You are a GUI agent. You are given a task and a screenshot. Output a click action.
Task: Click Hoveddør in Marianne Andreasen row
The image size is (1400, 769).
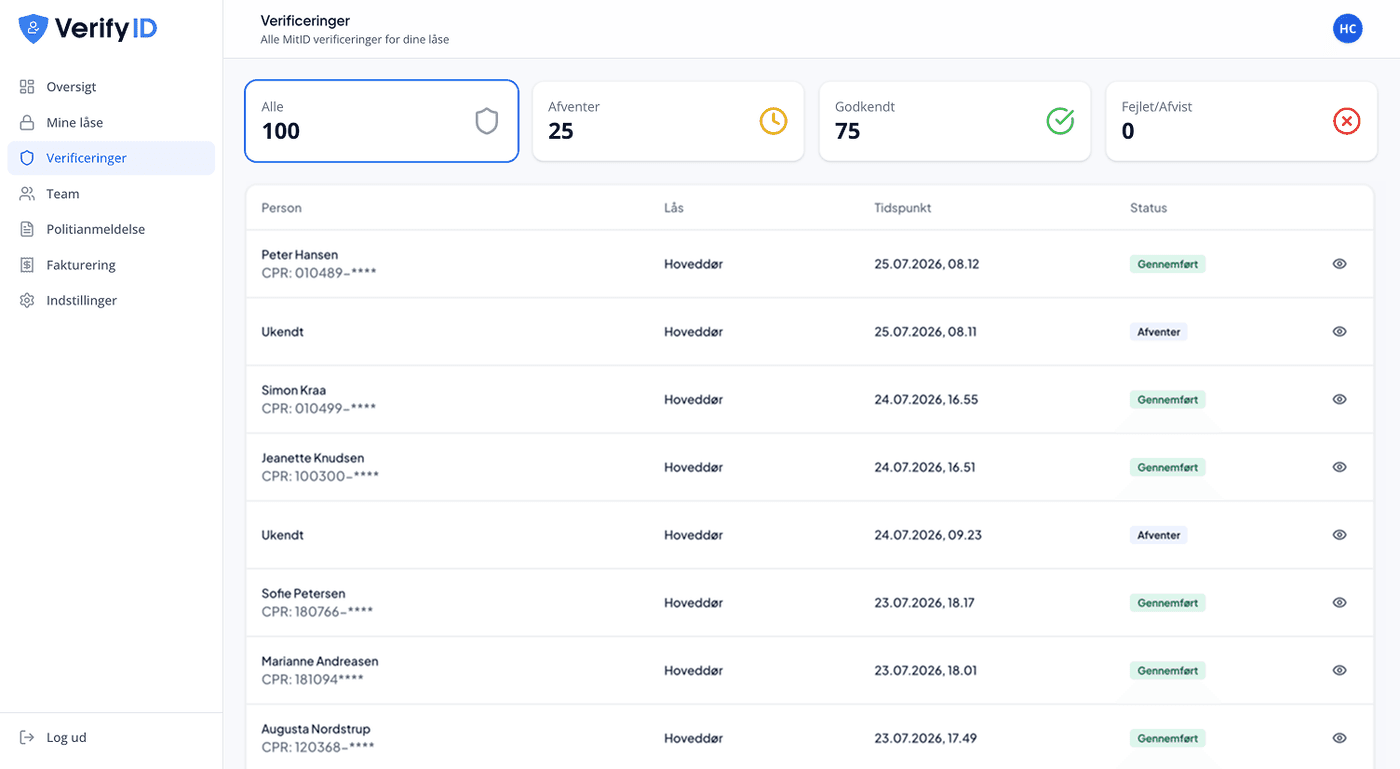click(x=693, y=670)
